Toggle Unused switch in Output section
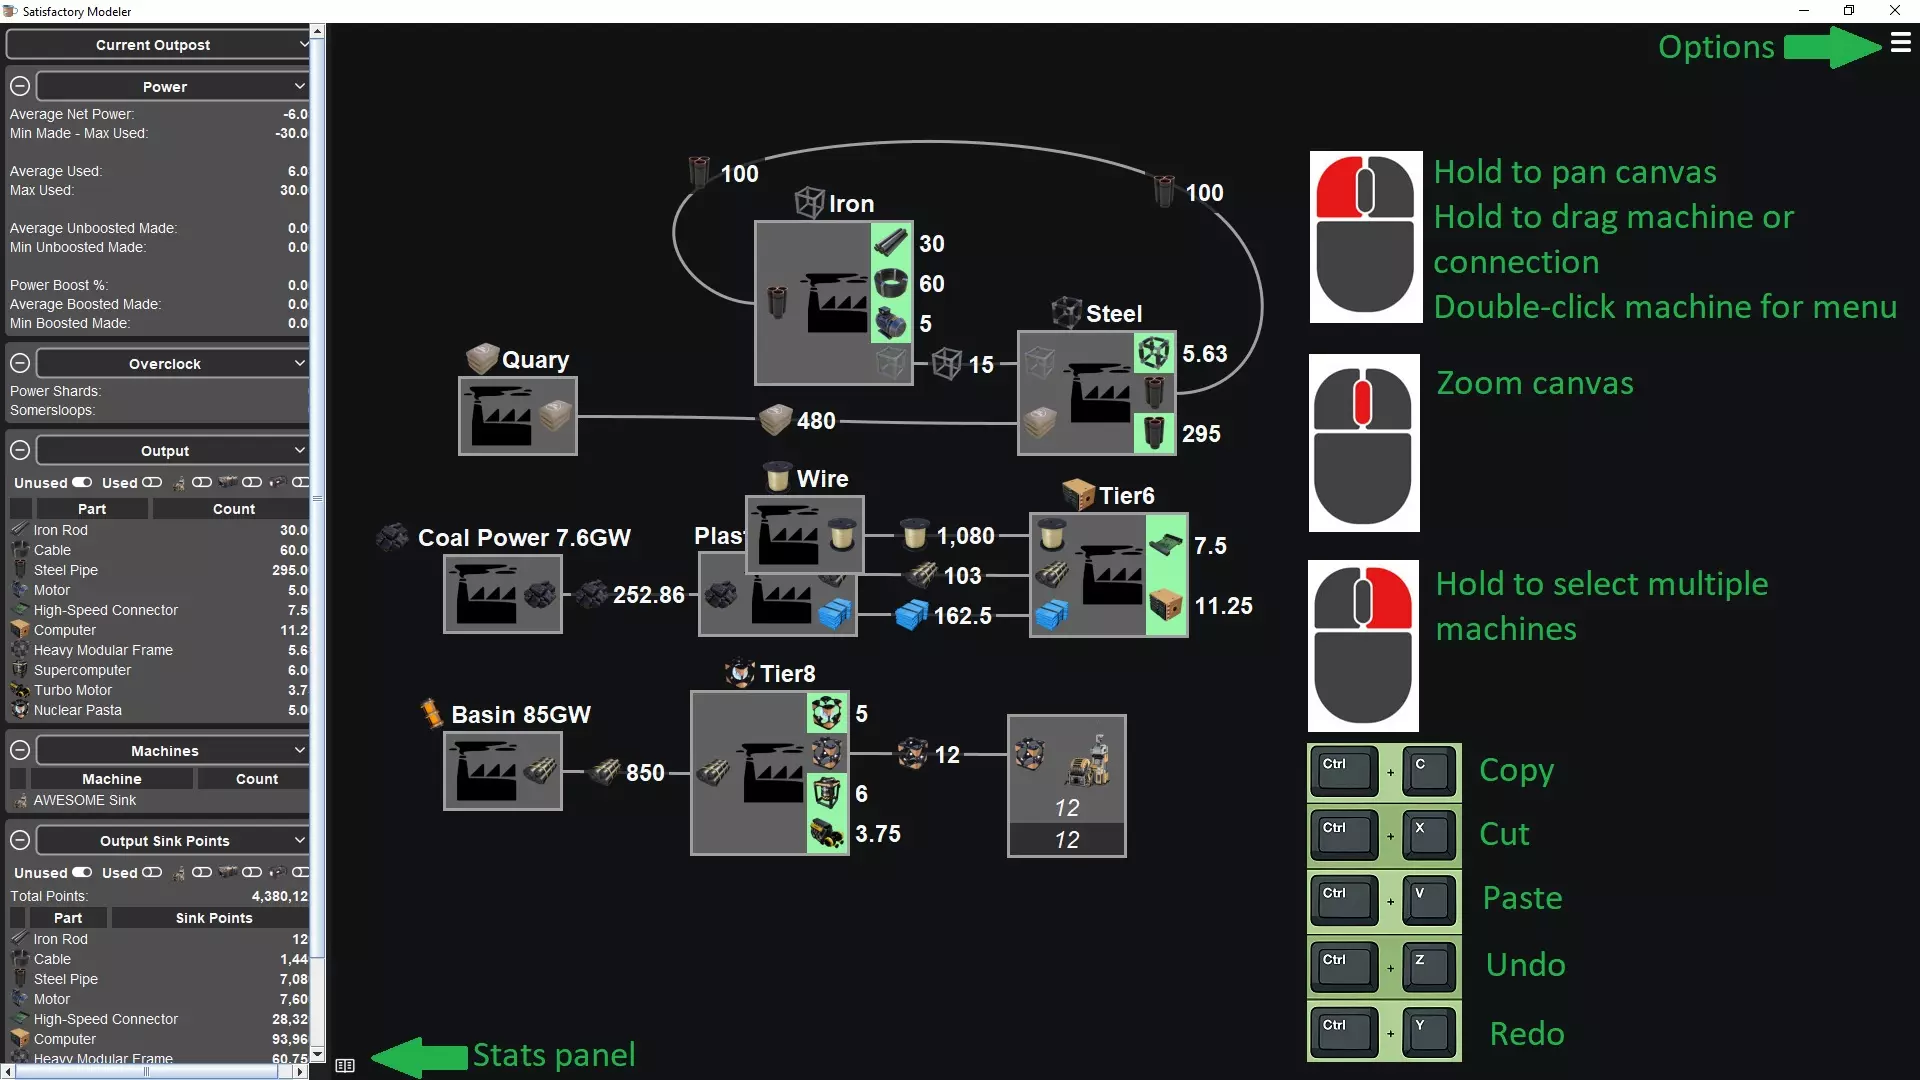The height and width of the screenshot is (1080, 1920). click(x=82, y=483)
